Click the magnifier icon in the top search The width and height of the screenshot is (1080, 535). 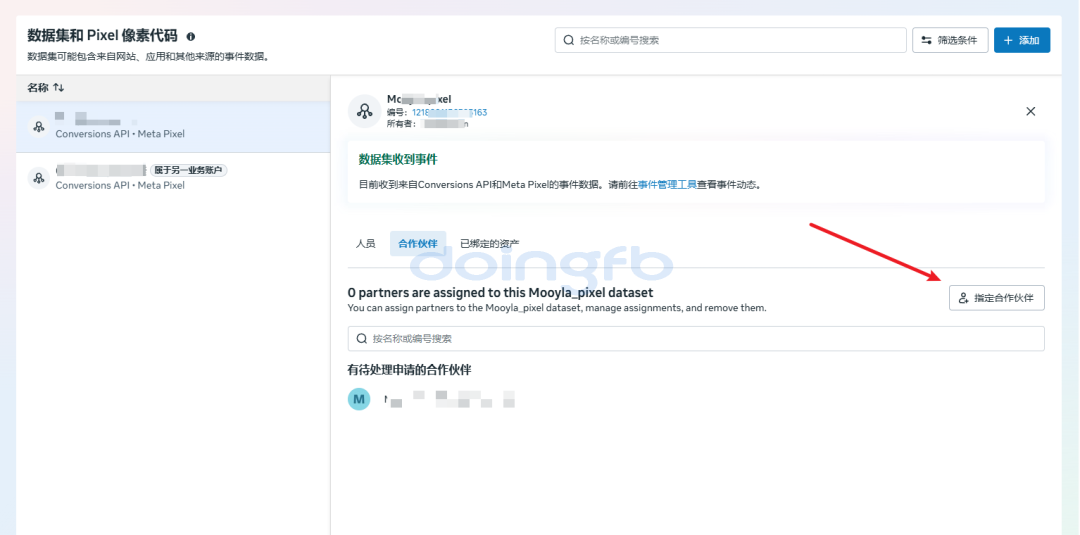(569, 40)
